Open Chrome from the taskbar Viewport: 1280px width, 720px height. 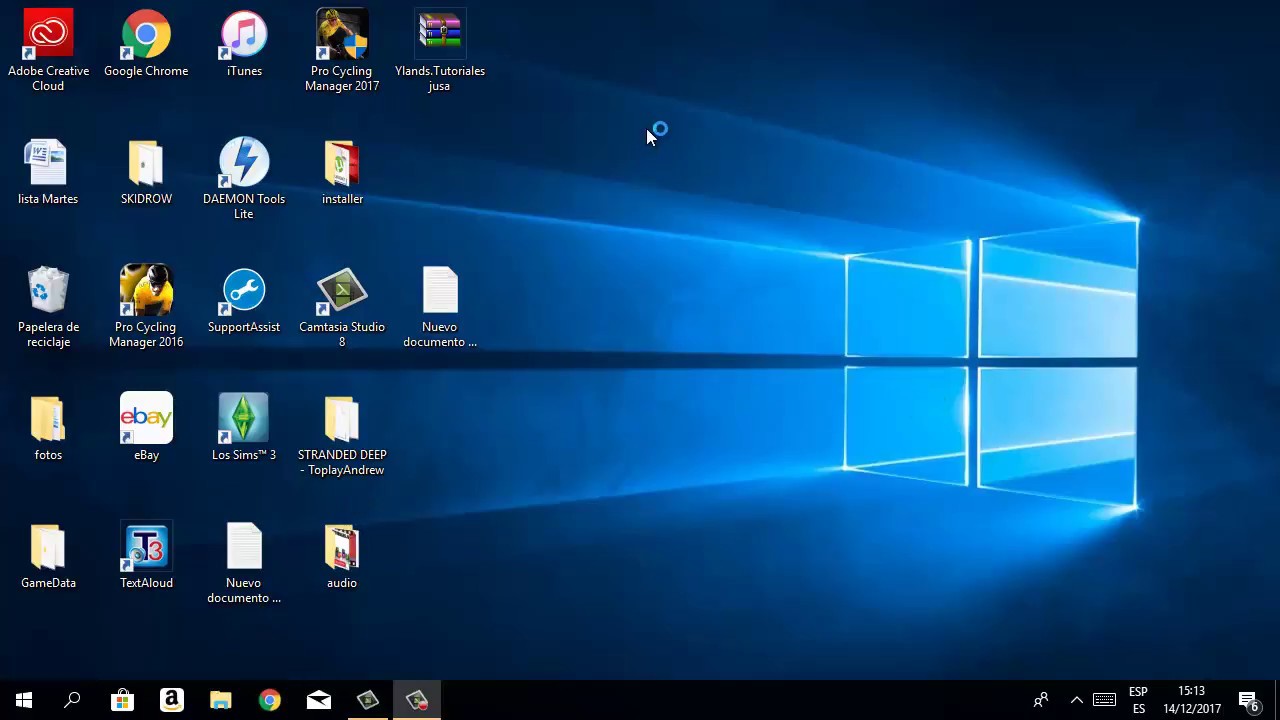click(x=270, y=700)
